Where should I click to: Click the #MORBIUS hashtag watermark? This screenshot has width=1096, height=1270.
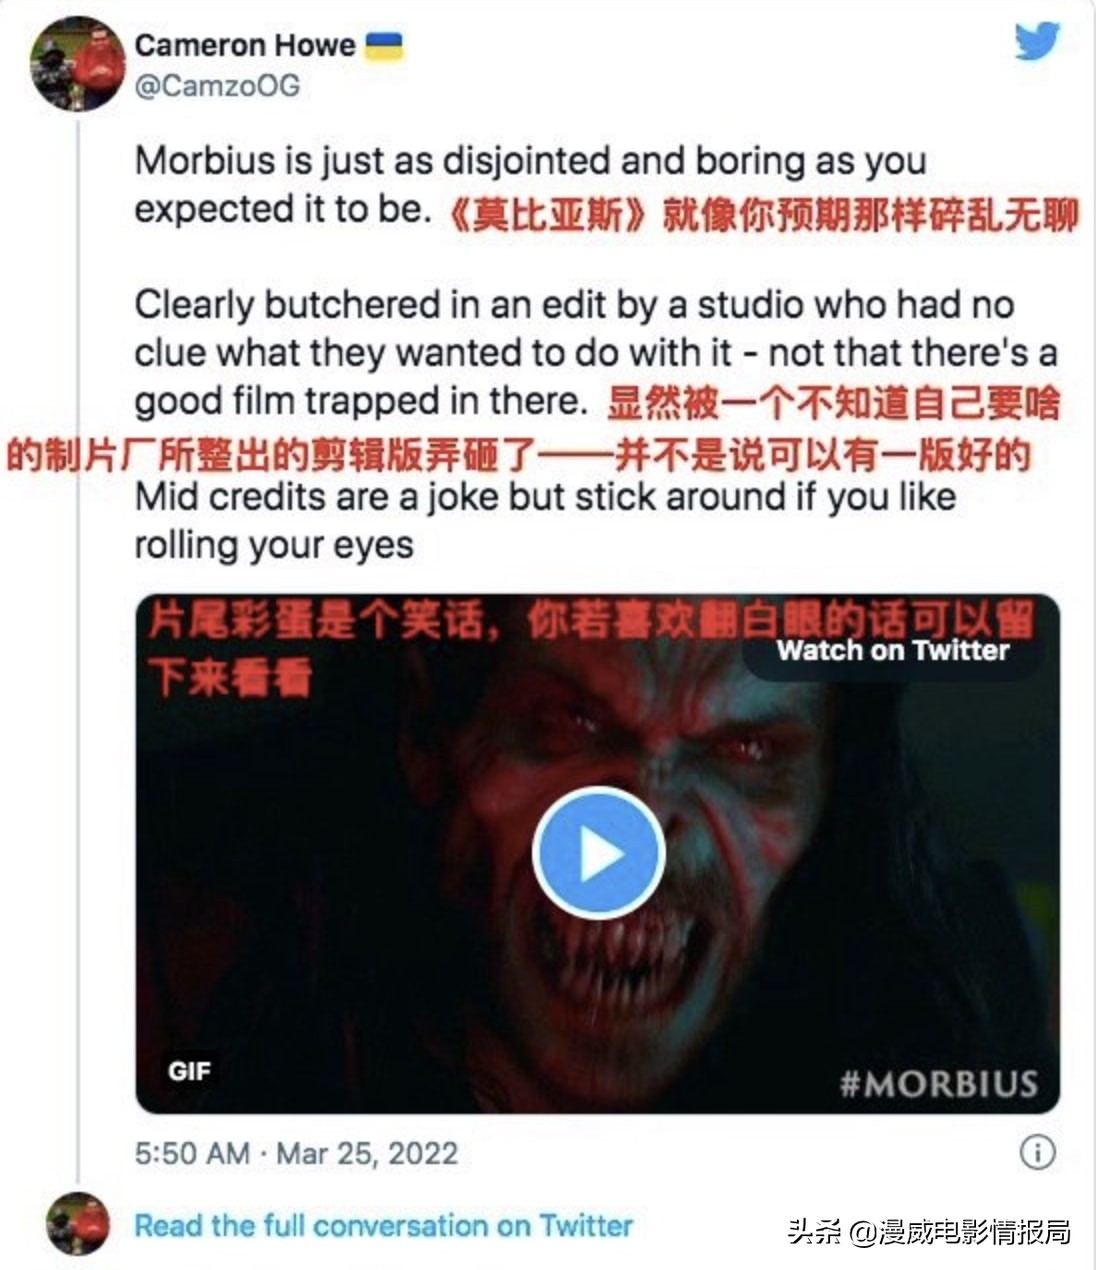pos(938,1084)
